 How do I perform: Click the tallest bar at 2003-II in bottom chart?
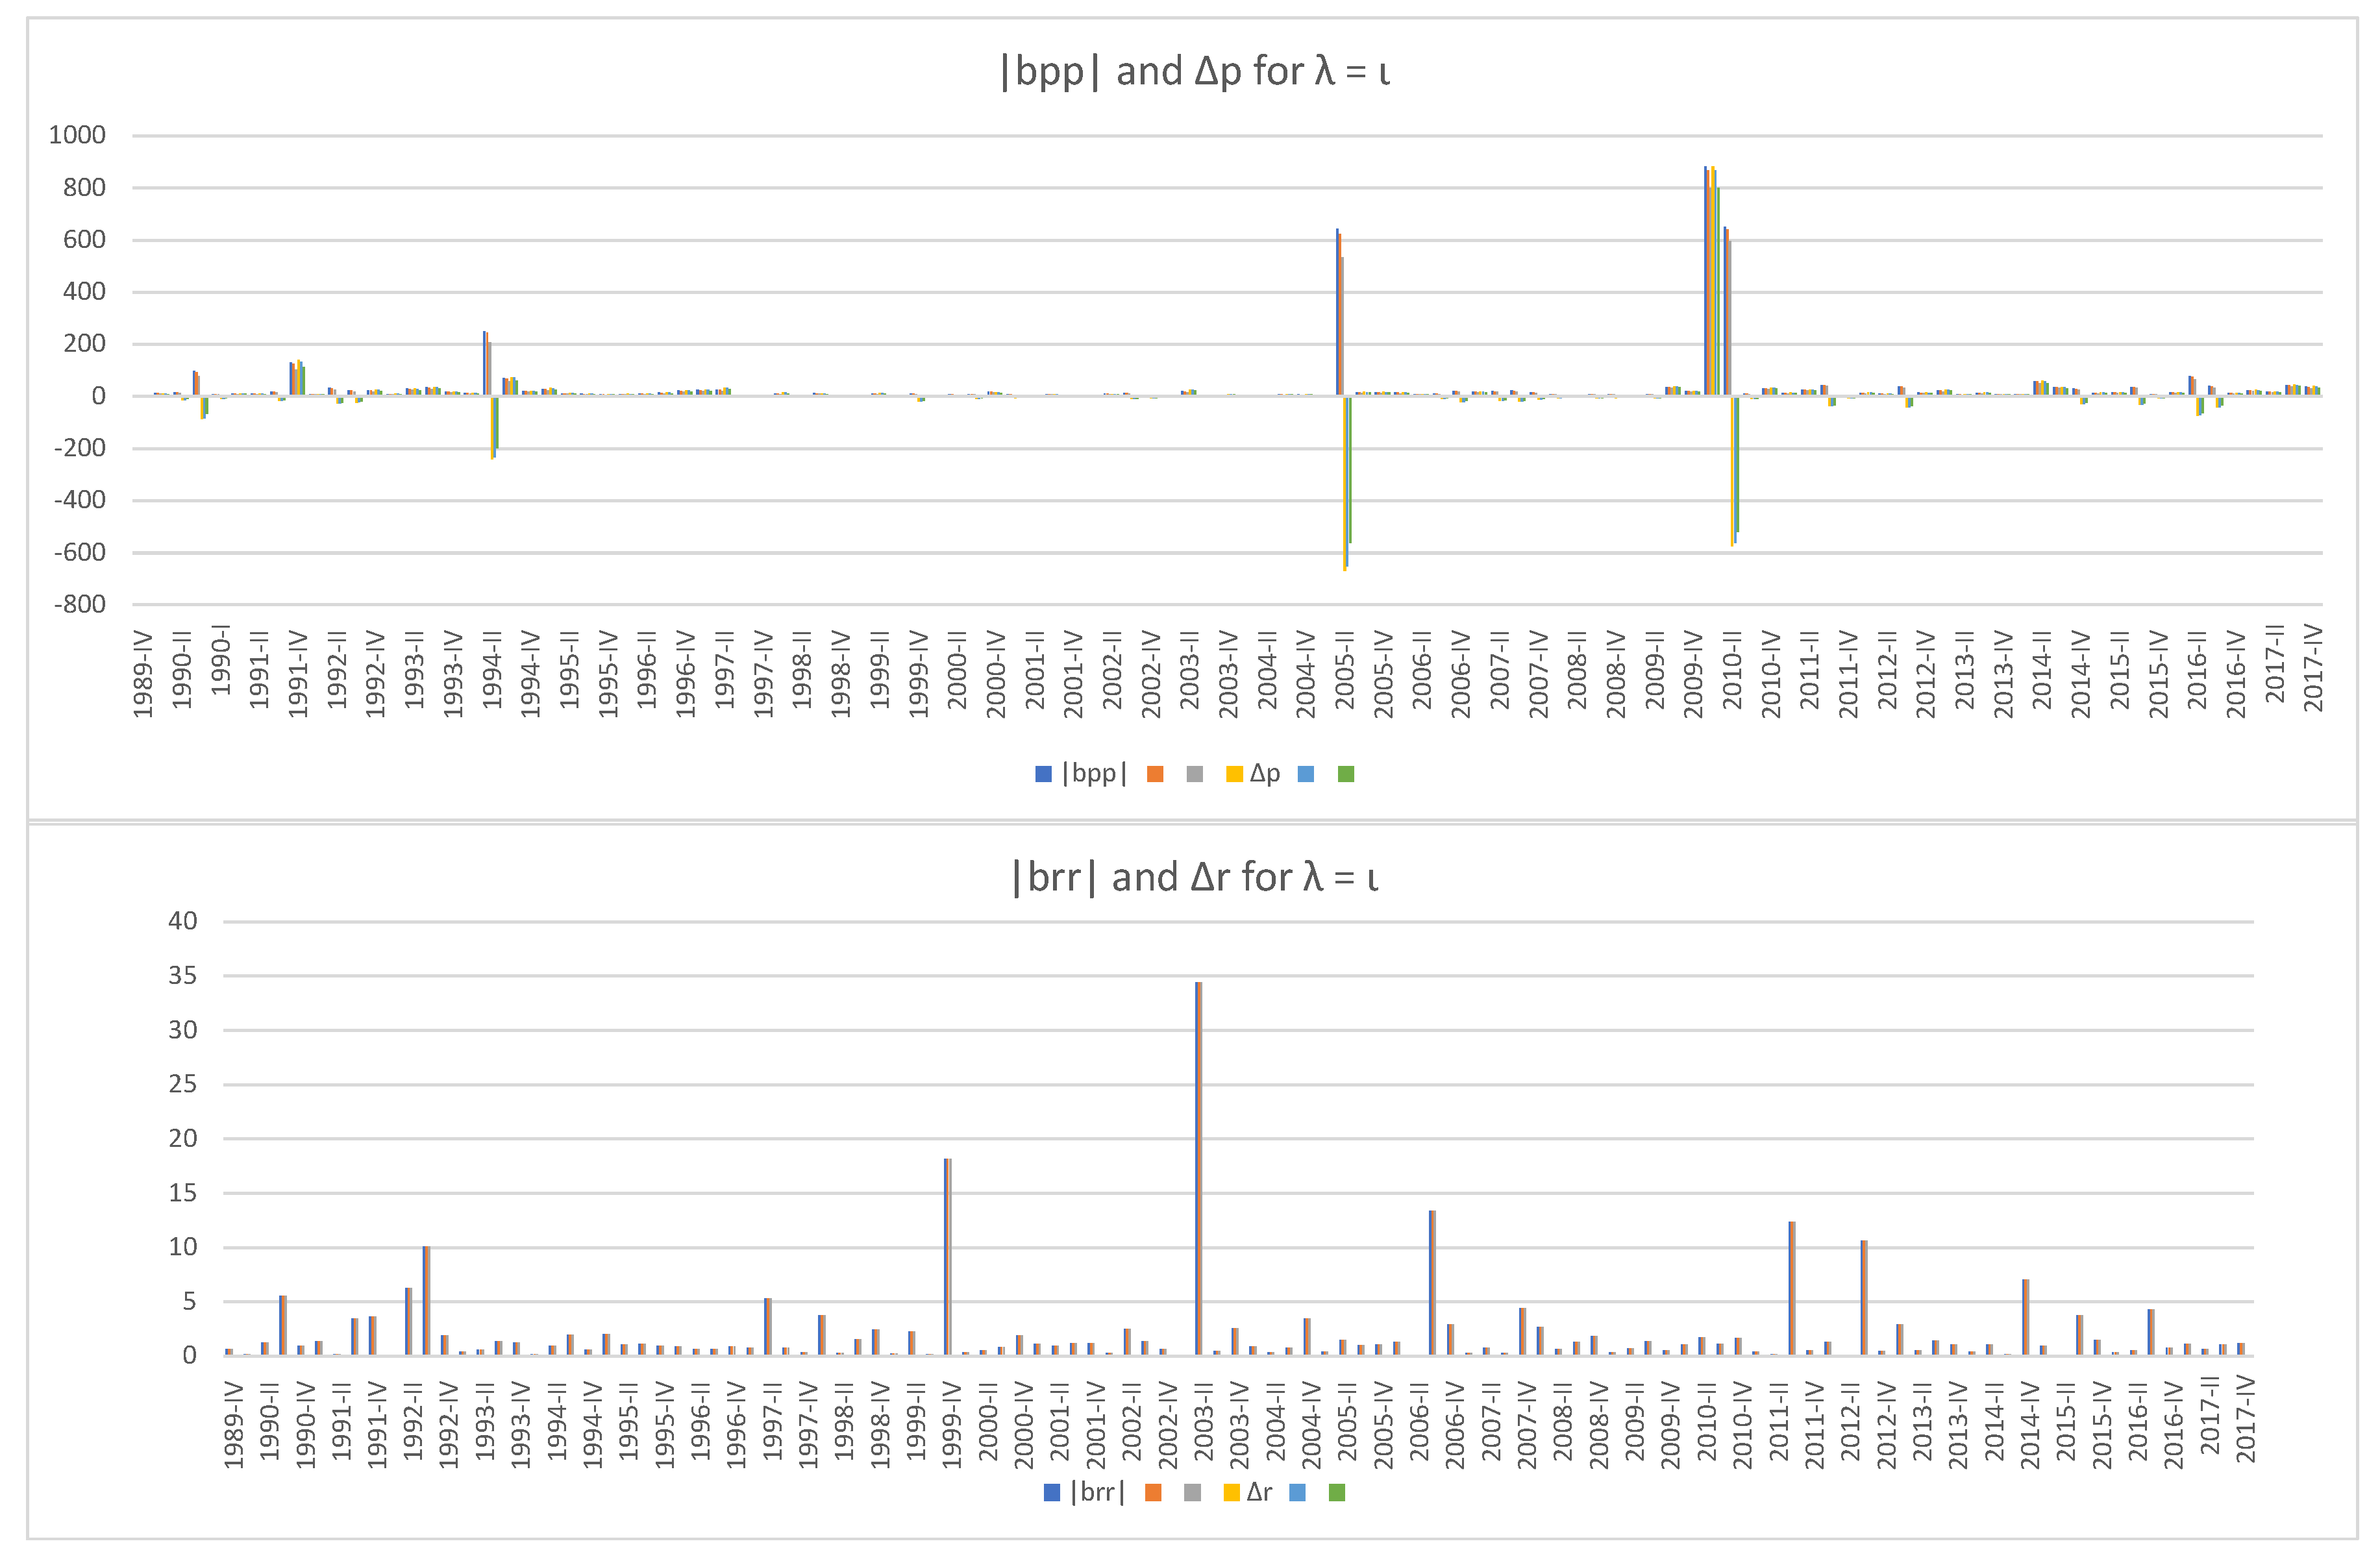pyautogui.click(x=1198, y=1170)
